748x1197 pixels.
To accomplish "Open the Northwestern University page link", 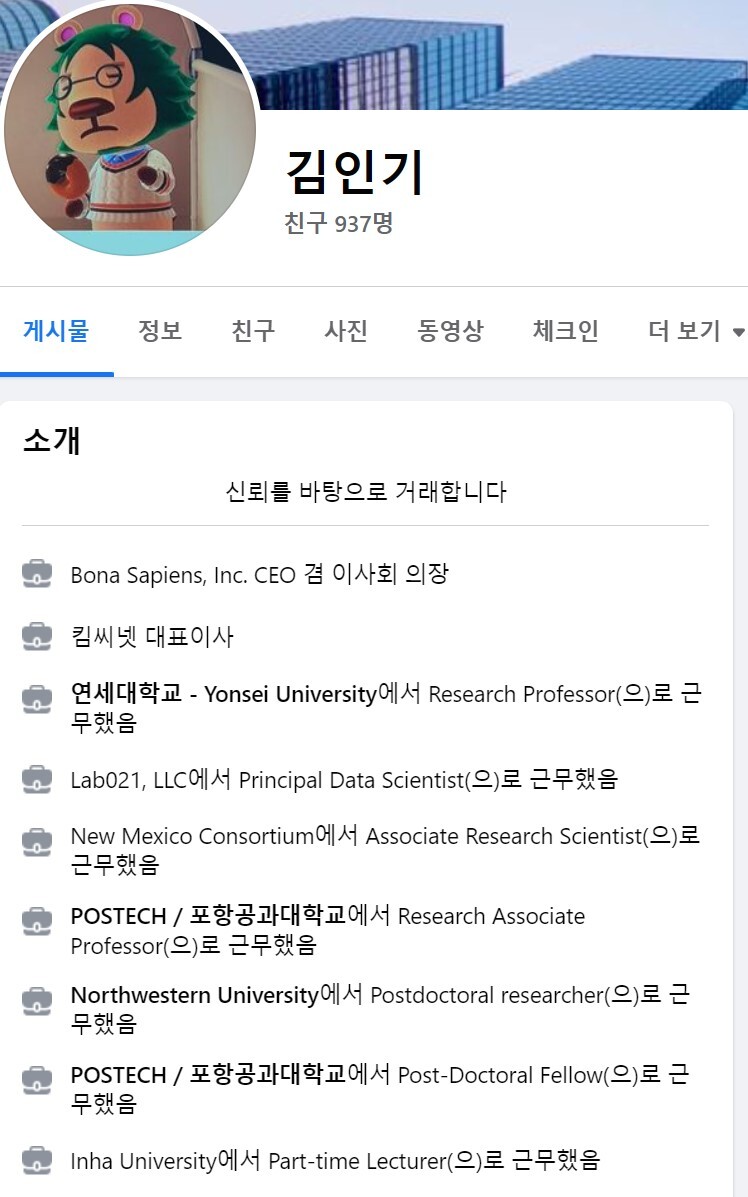I will click(194, 995).
